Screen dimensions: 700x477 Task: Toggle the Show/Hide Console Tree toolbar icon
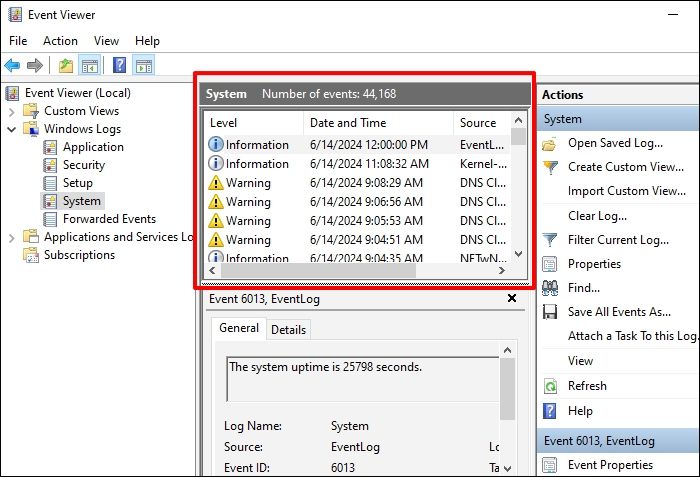point(90,66)
